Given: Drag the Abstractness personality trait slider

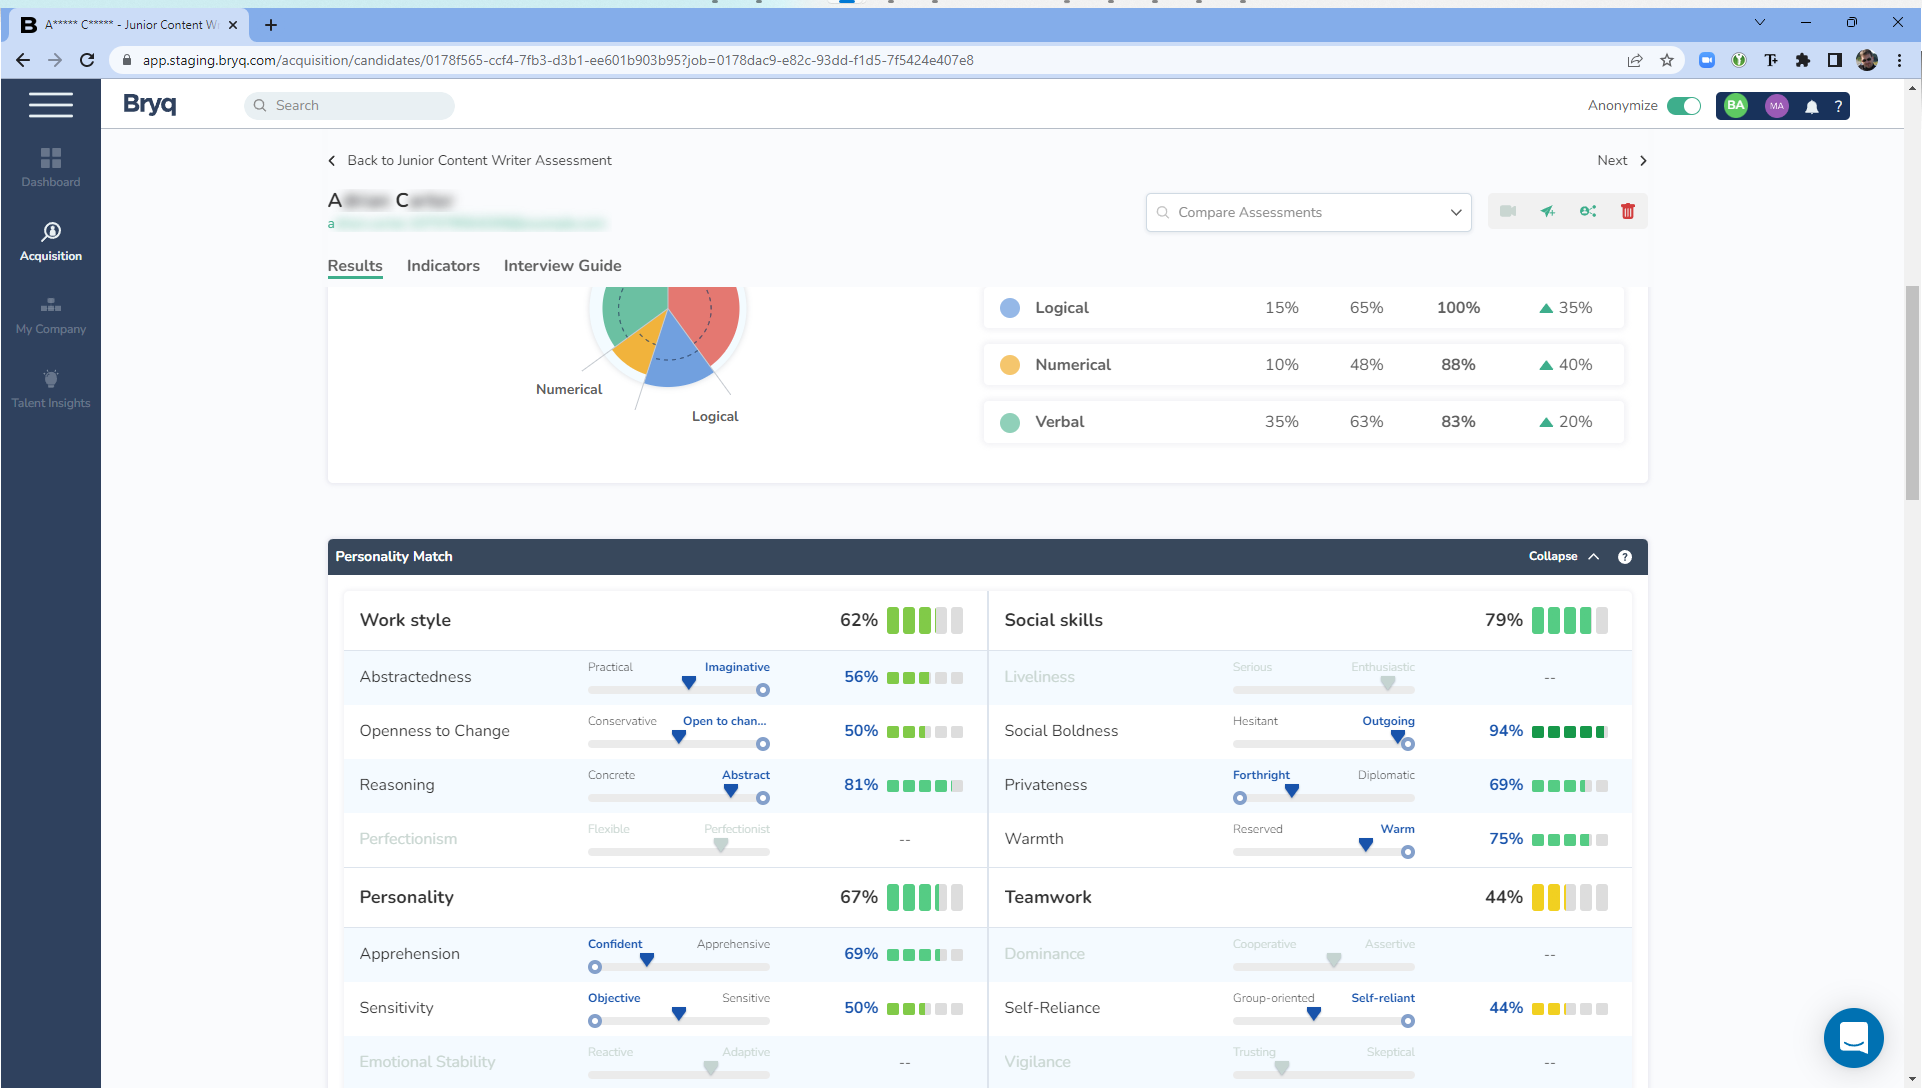Looking at the screenshot, I should (x=689, y=683).
